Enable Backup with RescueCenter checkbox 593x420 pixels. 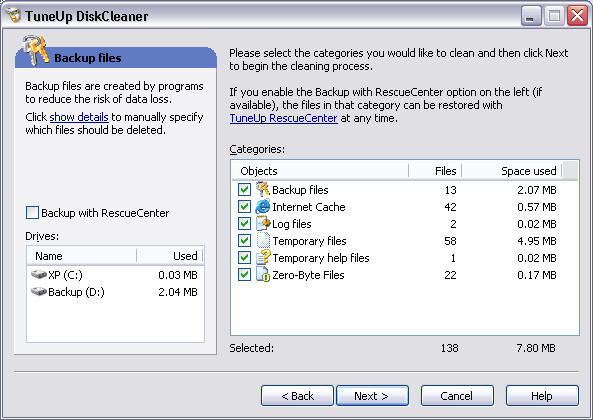pos(32,213)
